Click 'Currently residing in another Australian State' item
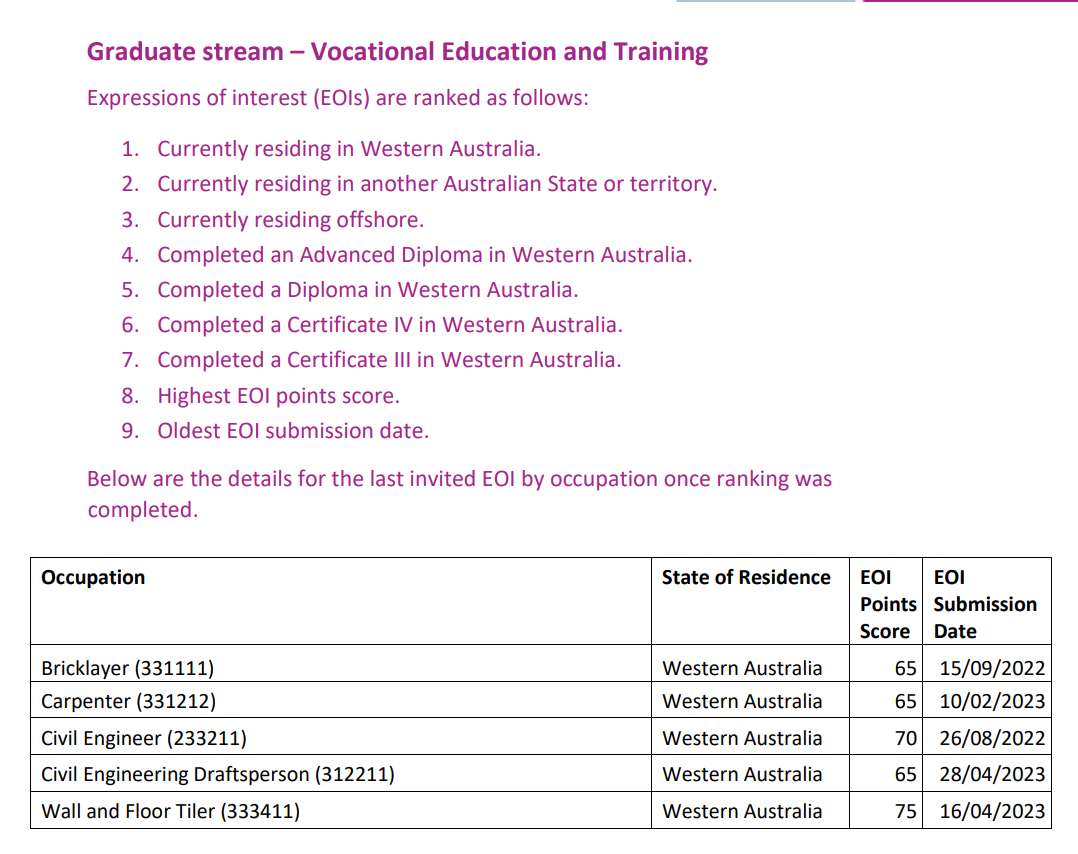The image size is (1078, 854). click(437, 184)
